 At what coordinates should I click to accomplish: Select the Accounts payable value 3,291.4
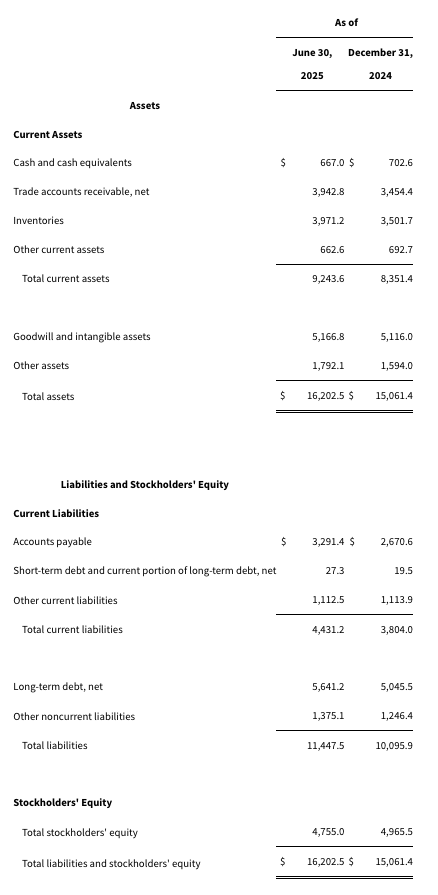[328, 542]
